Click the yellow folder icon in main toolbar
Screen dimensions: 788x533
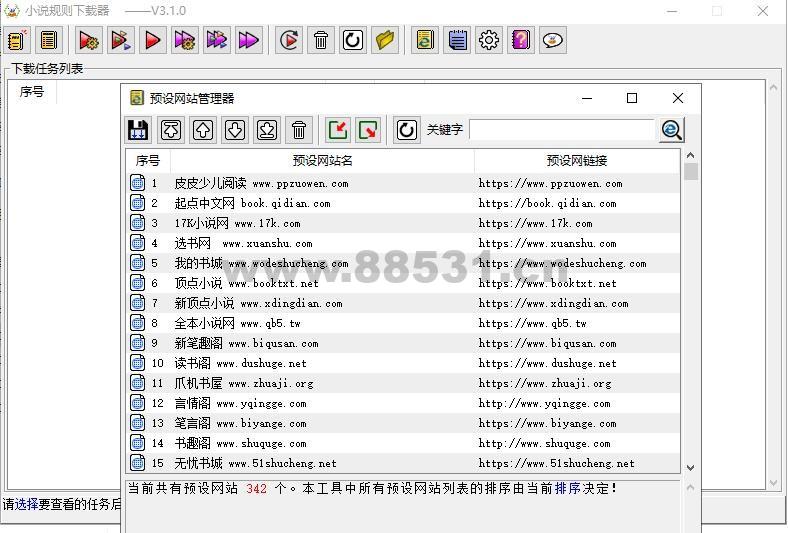385,40
